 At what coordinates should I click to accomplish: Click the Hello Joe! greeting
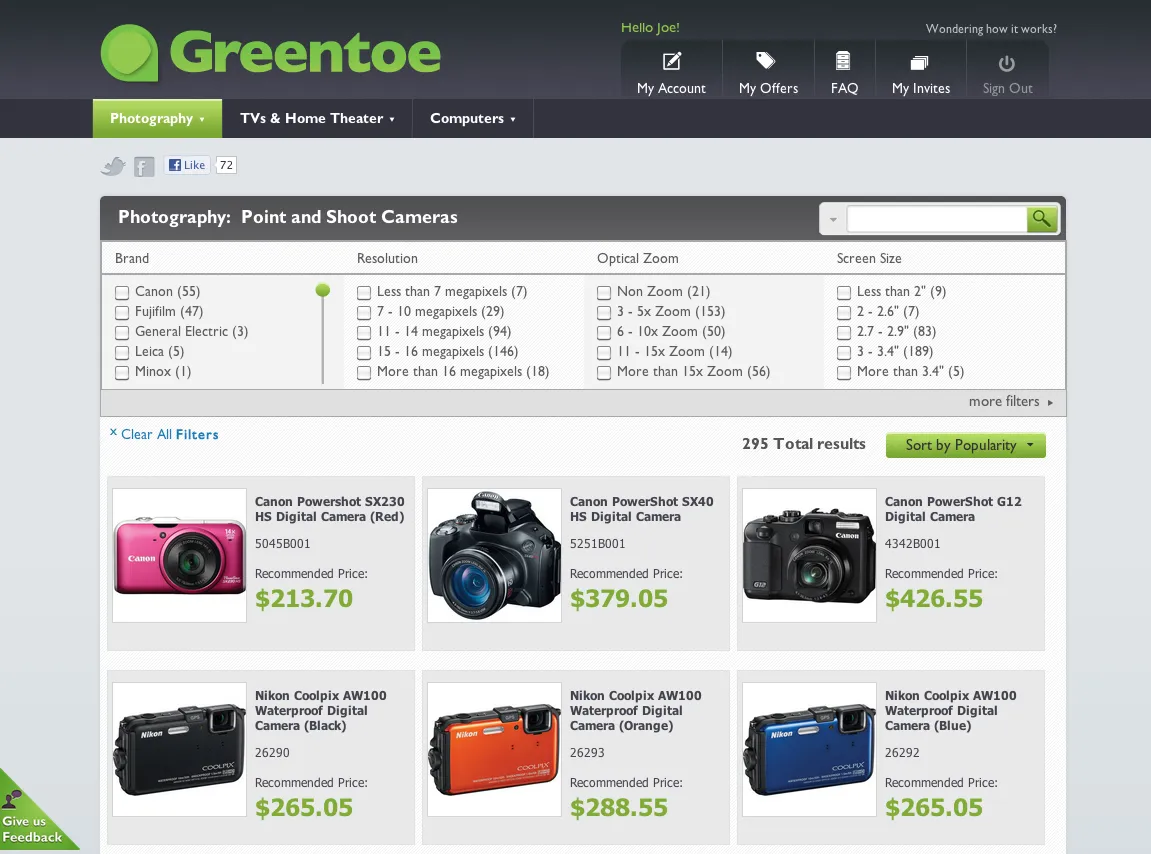pos(650,27)
